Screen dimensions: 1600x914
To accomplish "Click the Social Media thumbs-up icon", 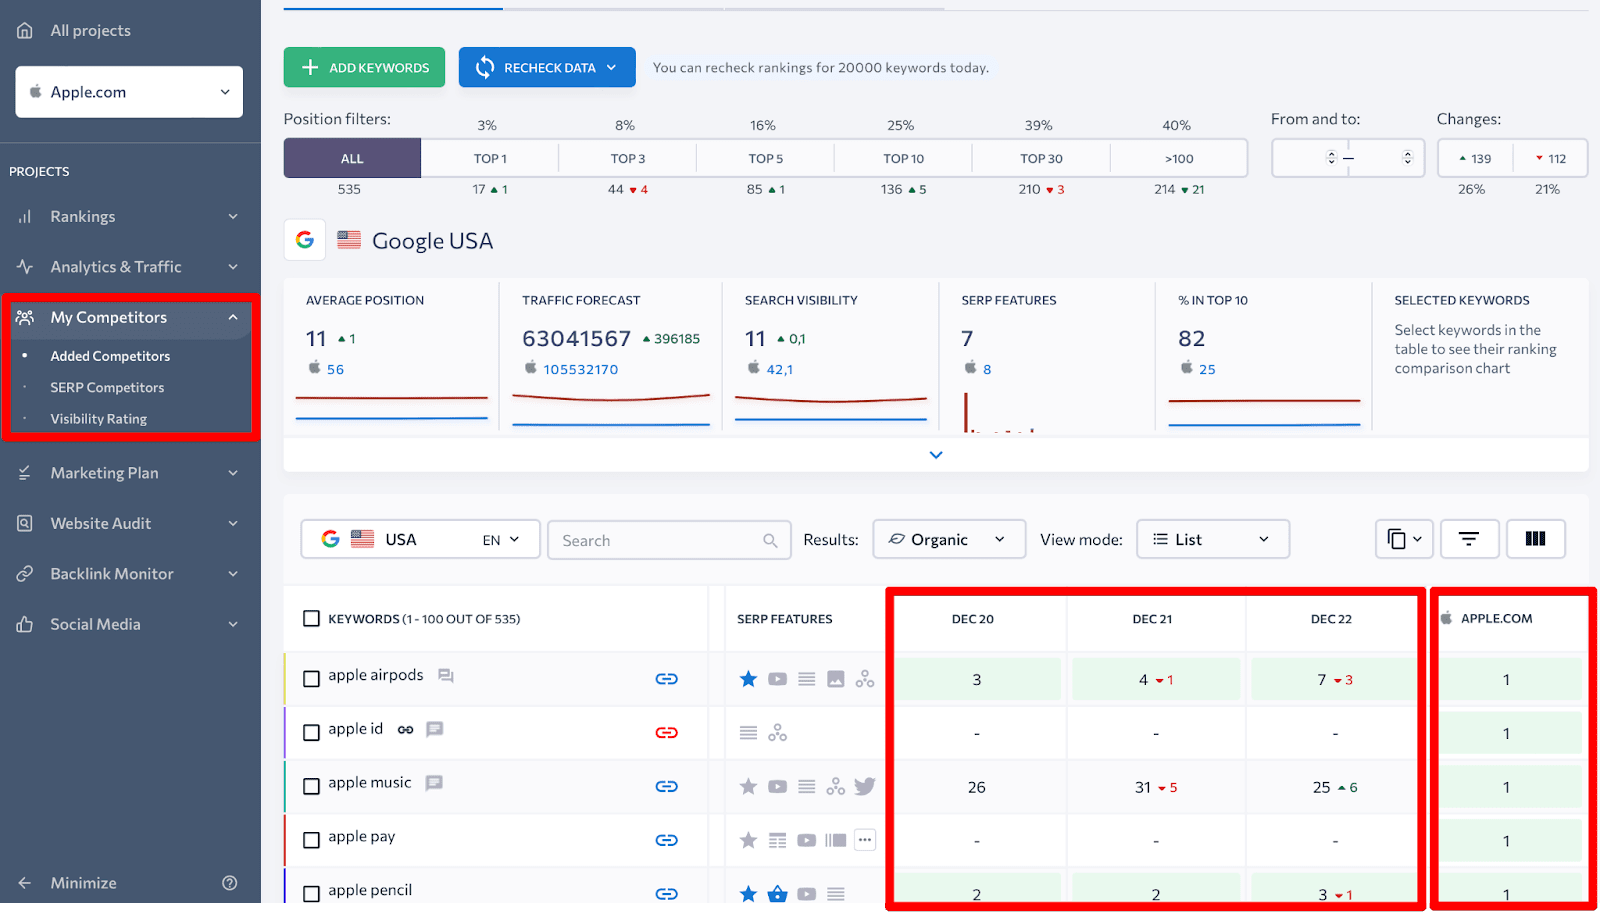I will (25, 624).
